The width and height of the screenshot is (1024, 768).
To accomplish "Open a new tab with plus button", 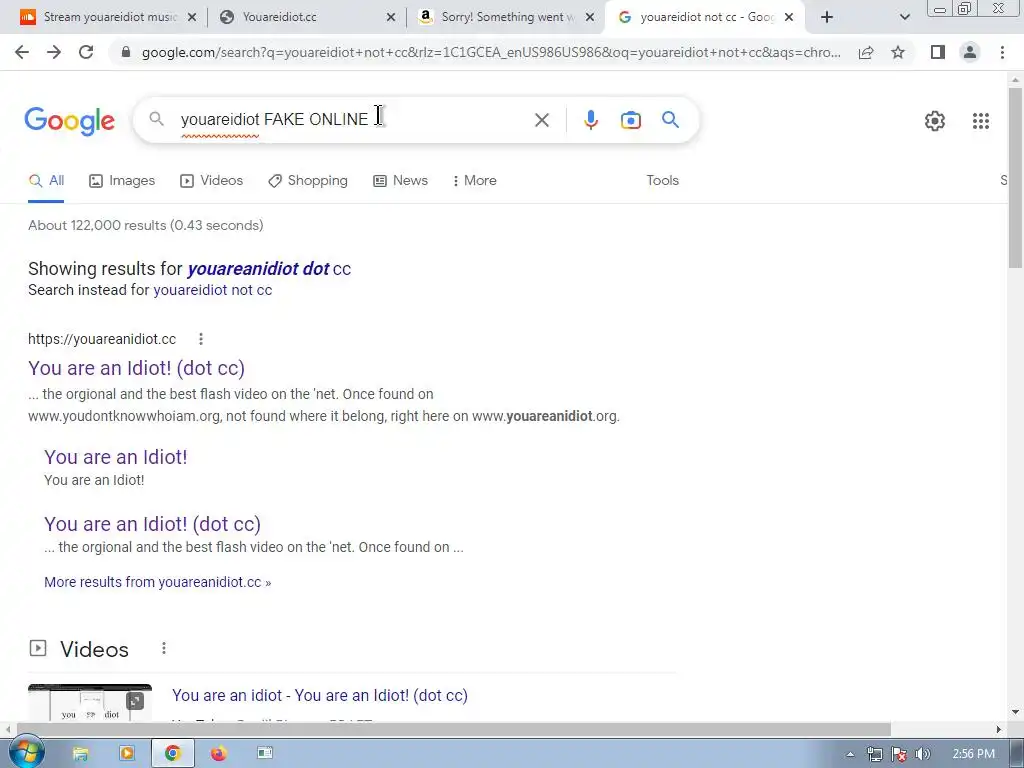I will 827,17.
